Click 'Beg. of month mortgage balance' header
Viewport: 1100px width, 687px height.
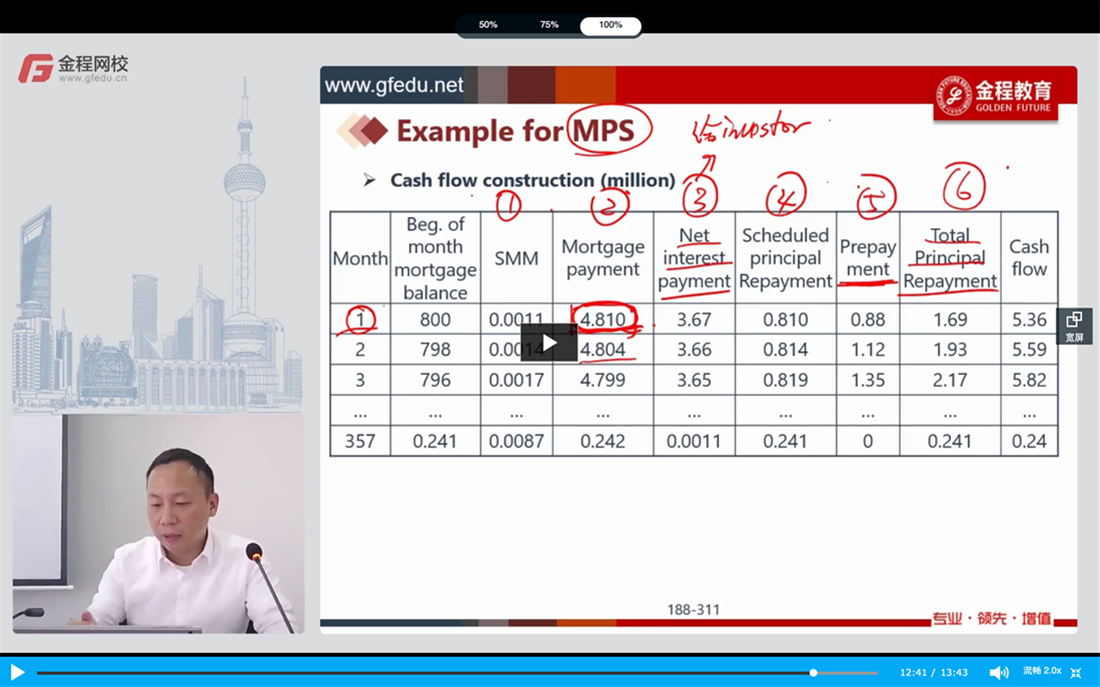pyautogui.click(x=435, y=258)
